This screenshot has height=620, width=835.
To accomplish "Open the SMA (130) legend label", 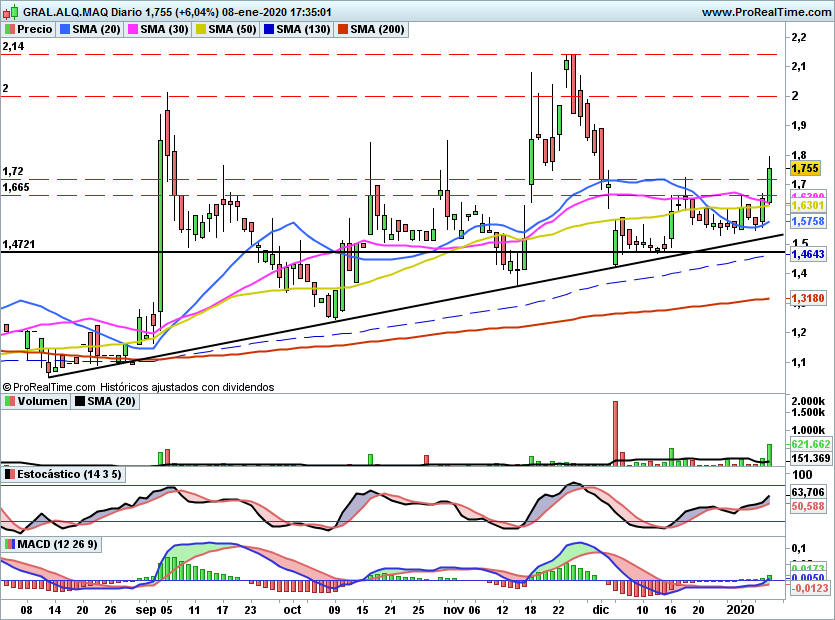I will pyautogui.click(x=302, y=30).
